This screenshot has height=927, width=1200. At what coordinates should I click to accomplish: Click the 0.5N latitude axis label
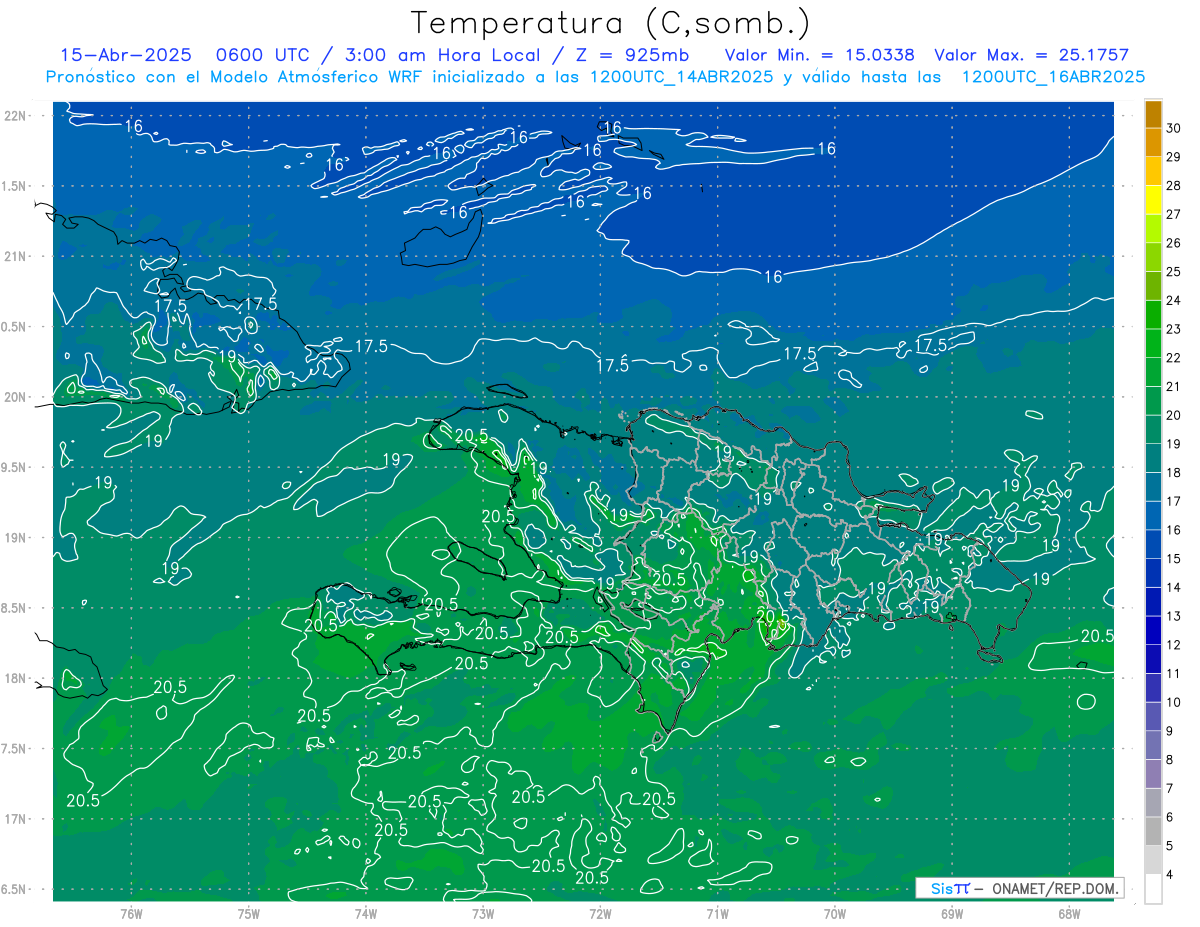point(15,327)
